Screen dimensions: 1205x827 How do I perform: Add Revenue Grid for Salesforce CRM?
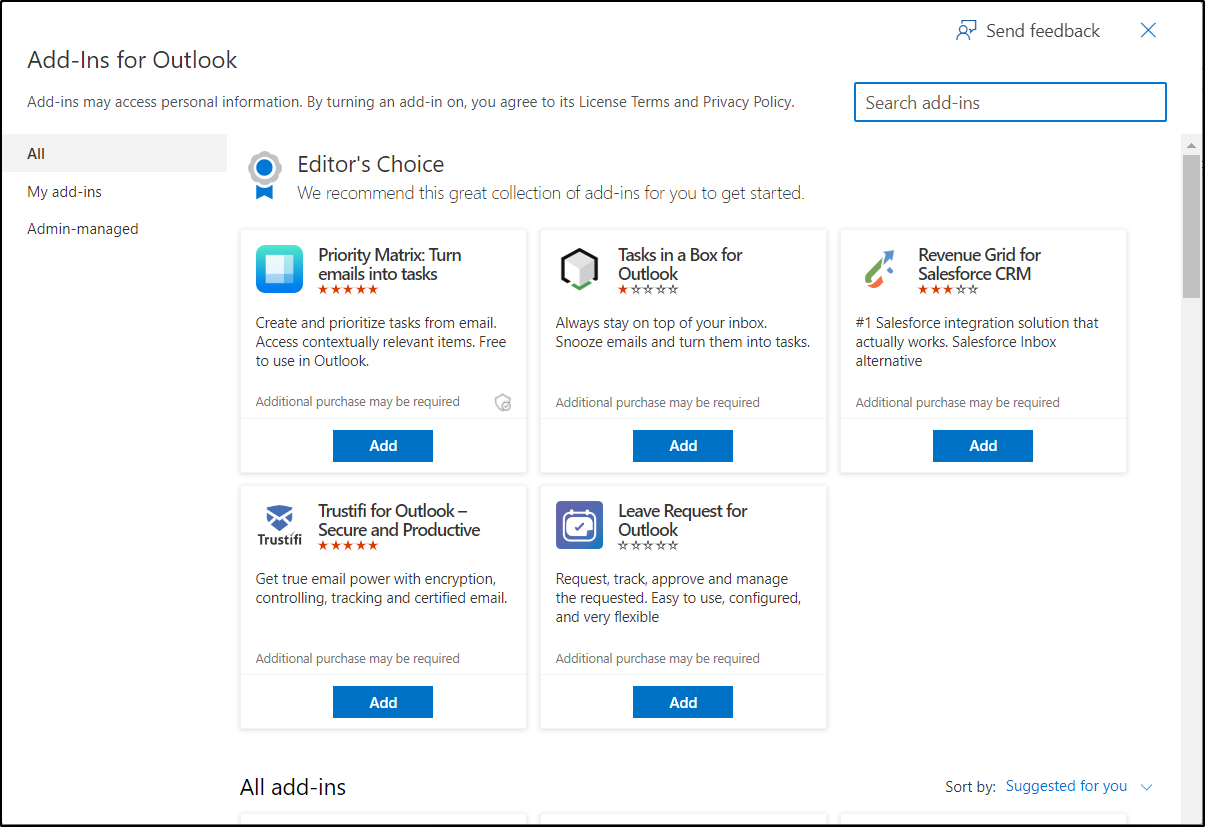tap(983, 446)
